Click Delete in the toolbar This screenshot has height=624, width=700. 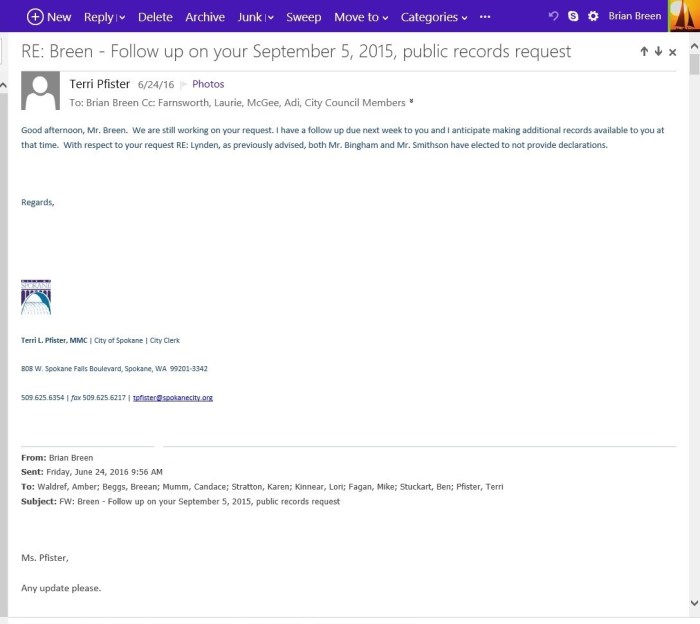tap(155, 17)
